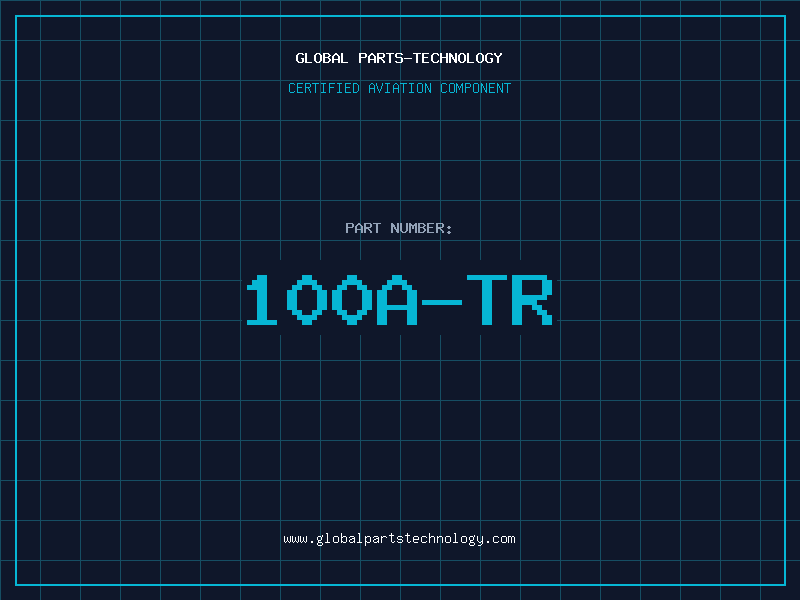
Task: Click the large dash between A and T
Action: coord(442,303)
